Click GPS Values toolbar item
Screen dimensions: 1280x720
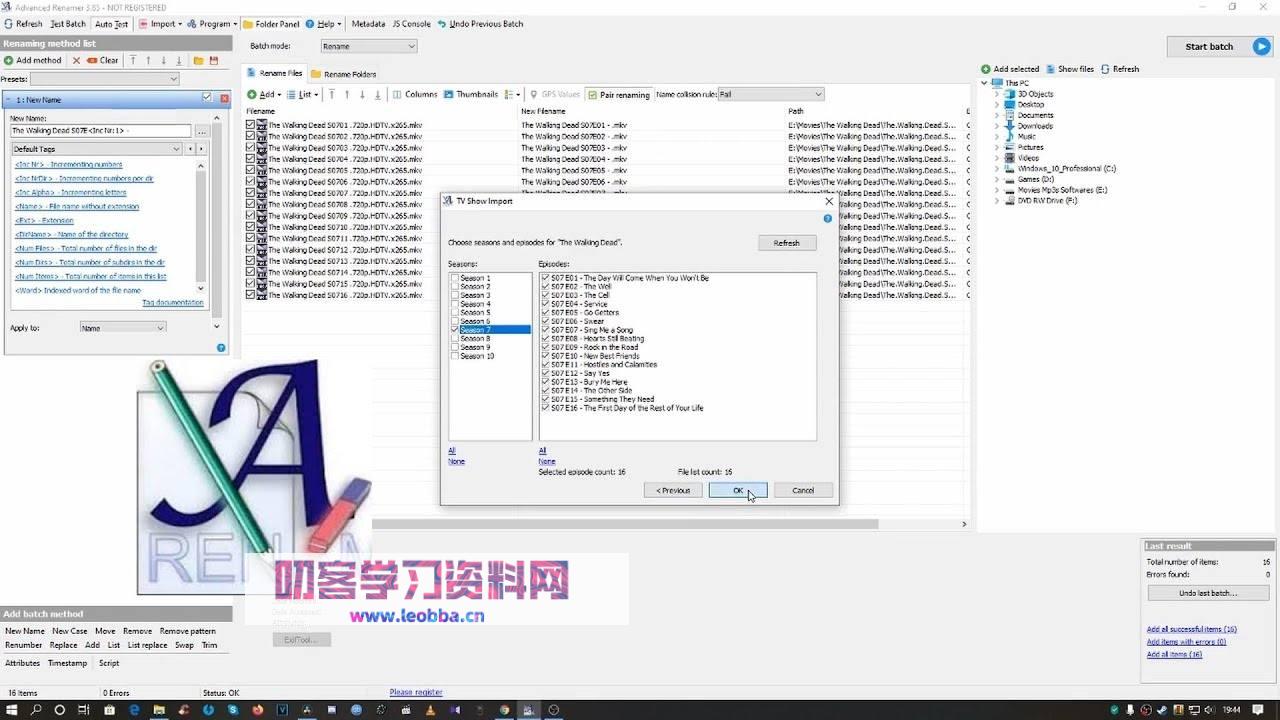pos(555,94)
